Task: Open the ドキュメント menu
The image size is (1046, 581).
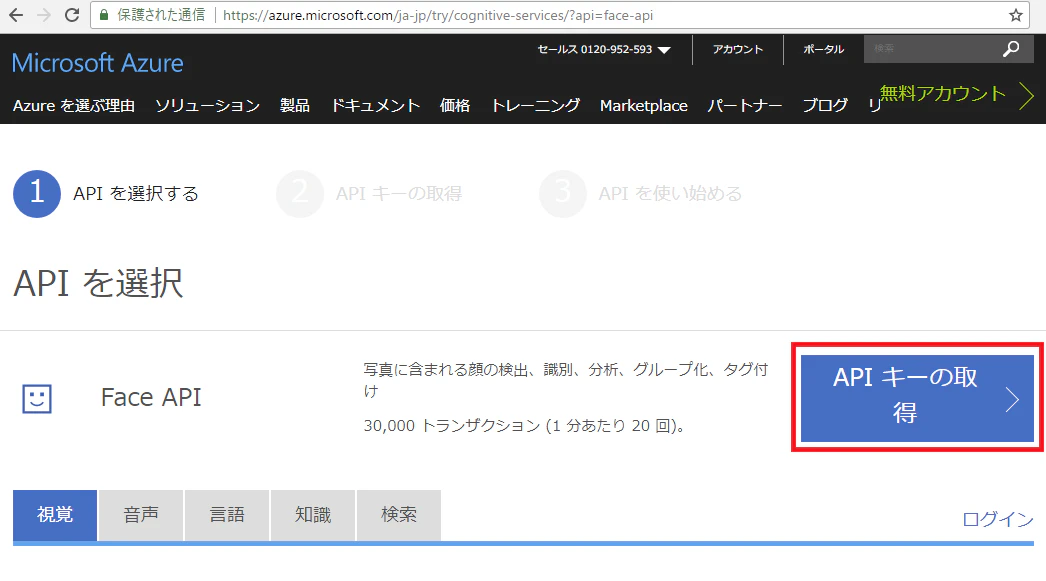Action: pyautogui.click(x=376, y=105)
